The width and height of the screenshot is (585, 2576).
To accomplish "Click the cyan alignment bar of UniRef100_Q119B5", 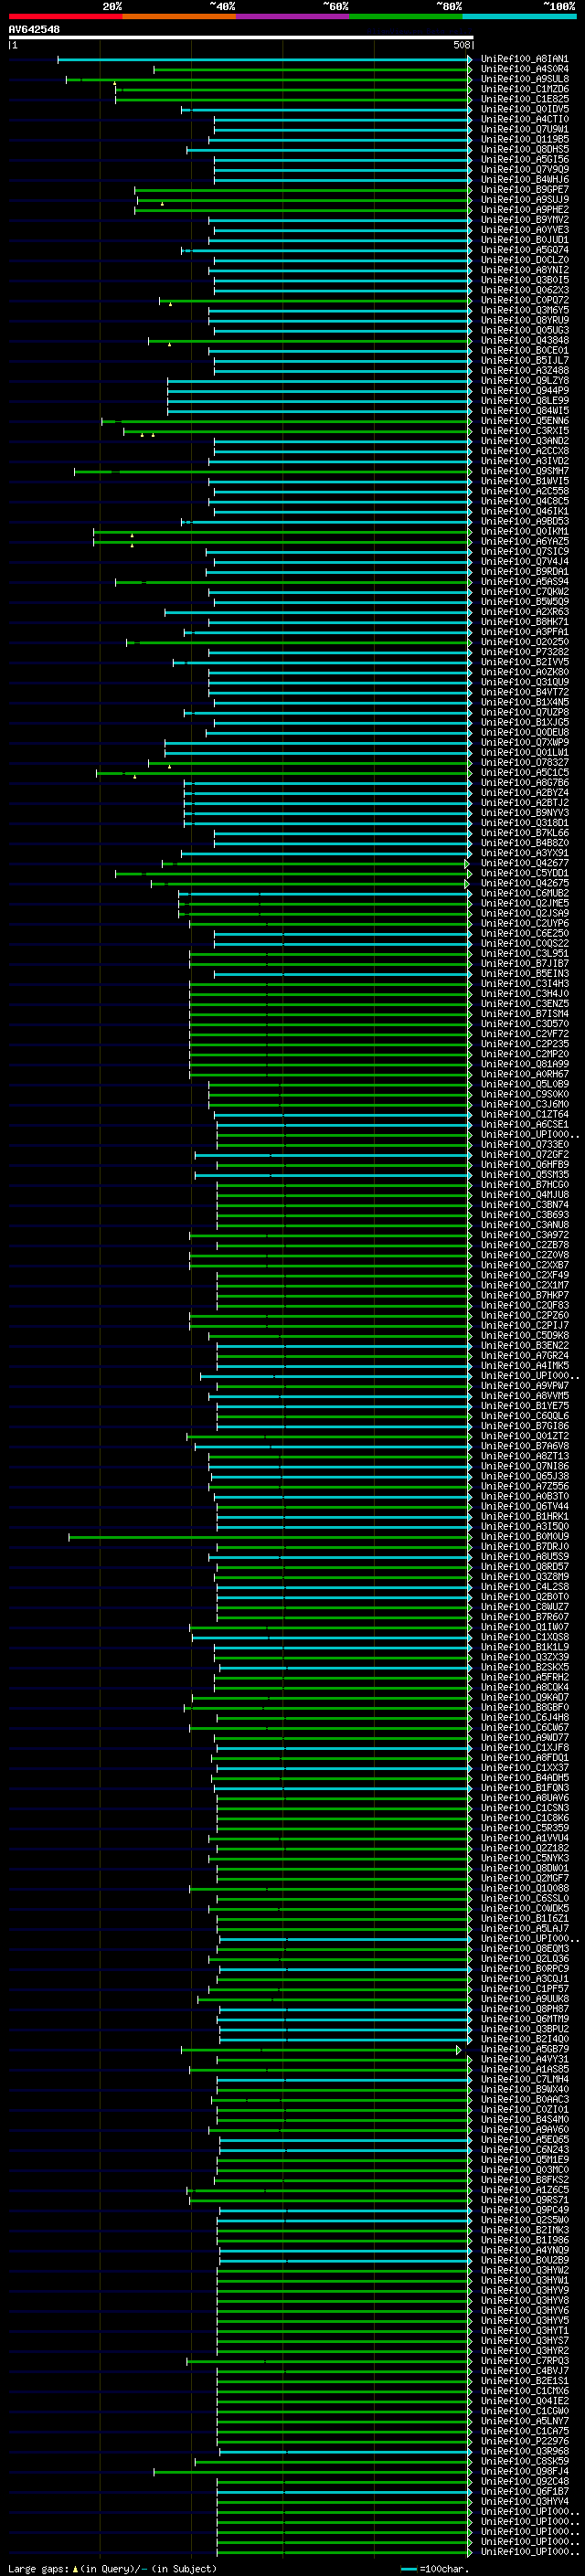I will 340,140.
